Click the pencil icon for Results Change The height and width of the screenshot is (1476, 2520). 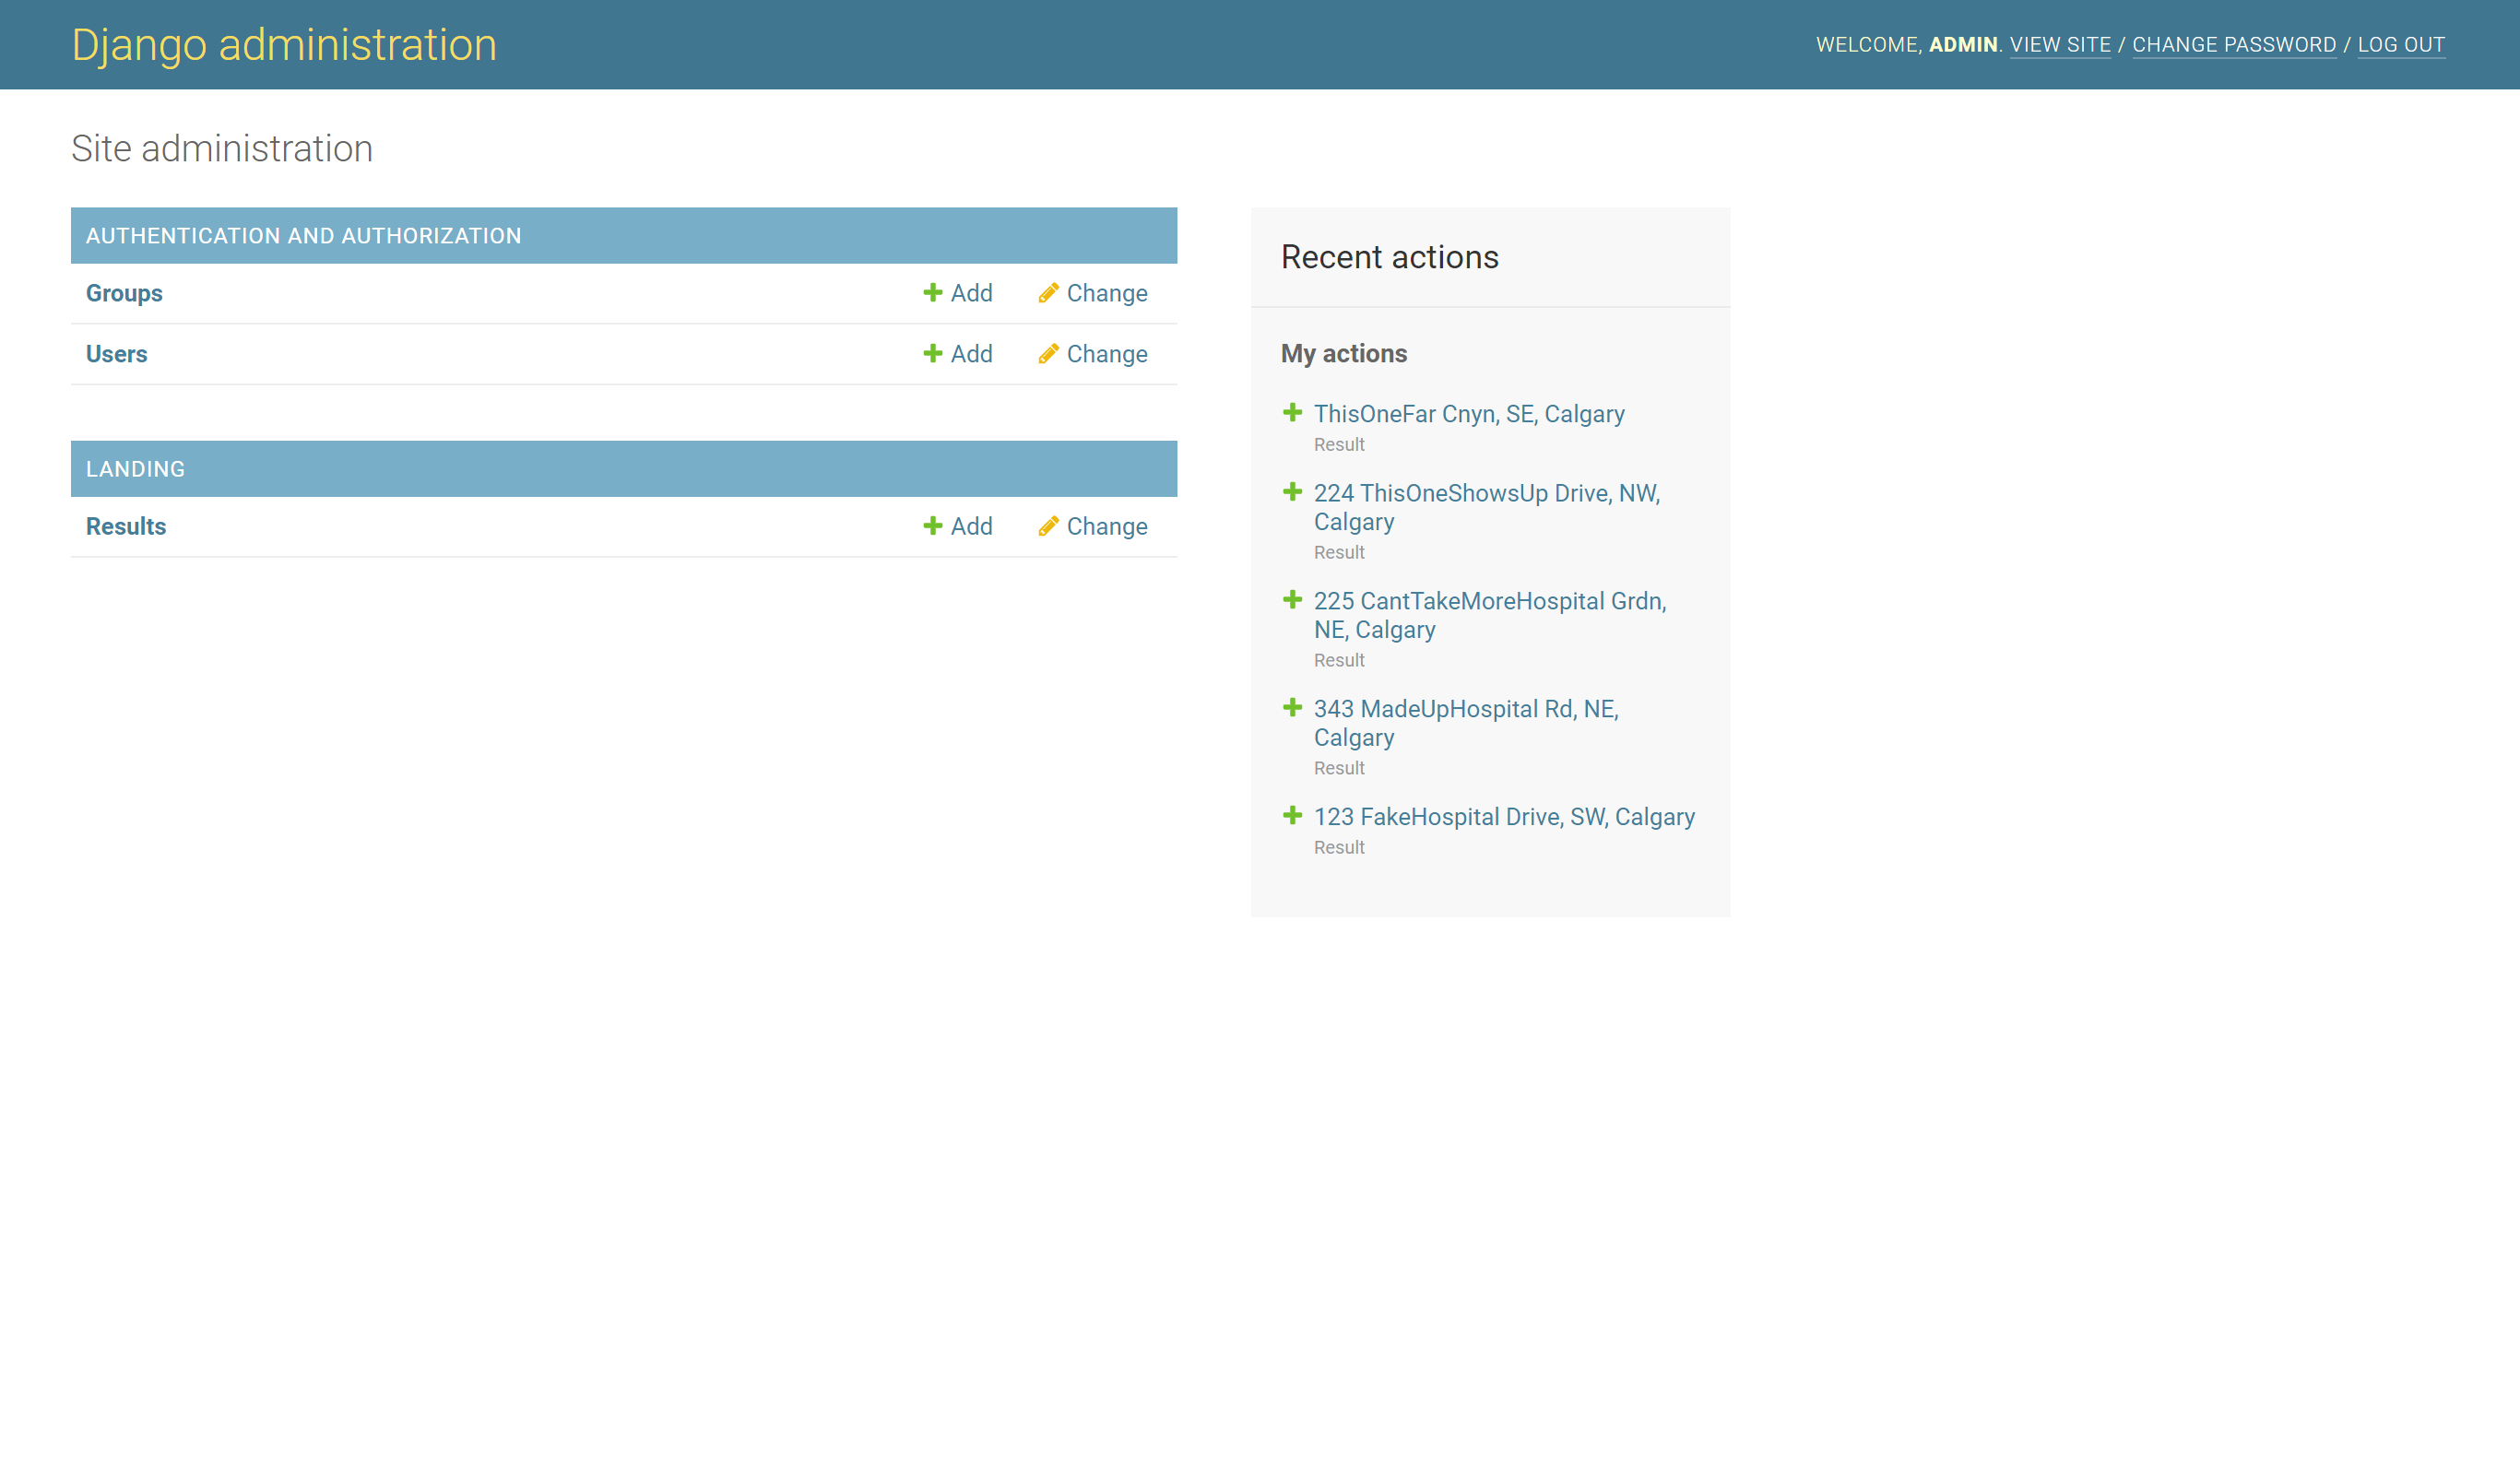pos(1048,526)
